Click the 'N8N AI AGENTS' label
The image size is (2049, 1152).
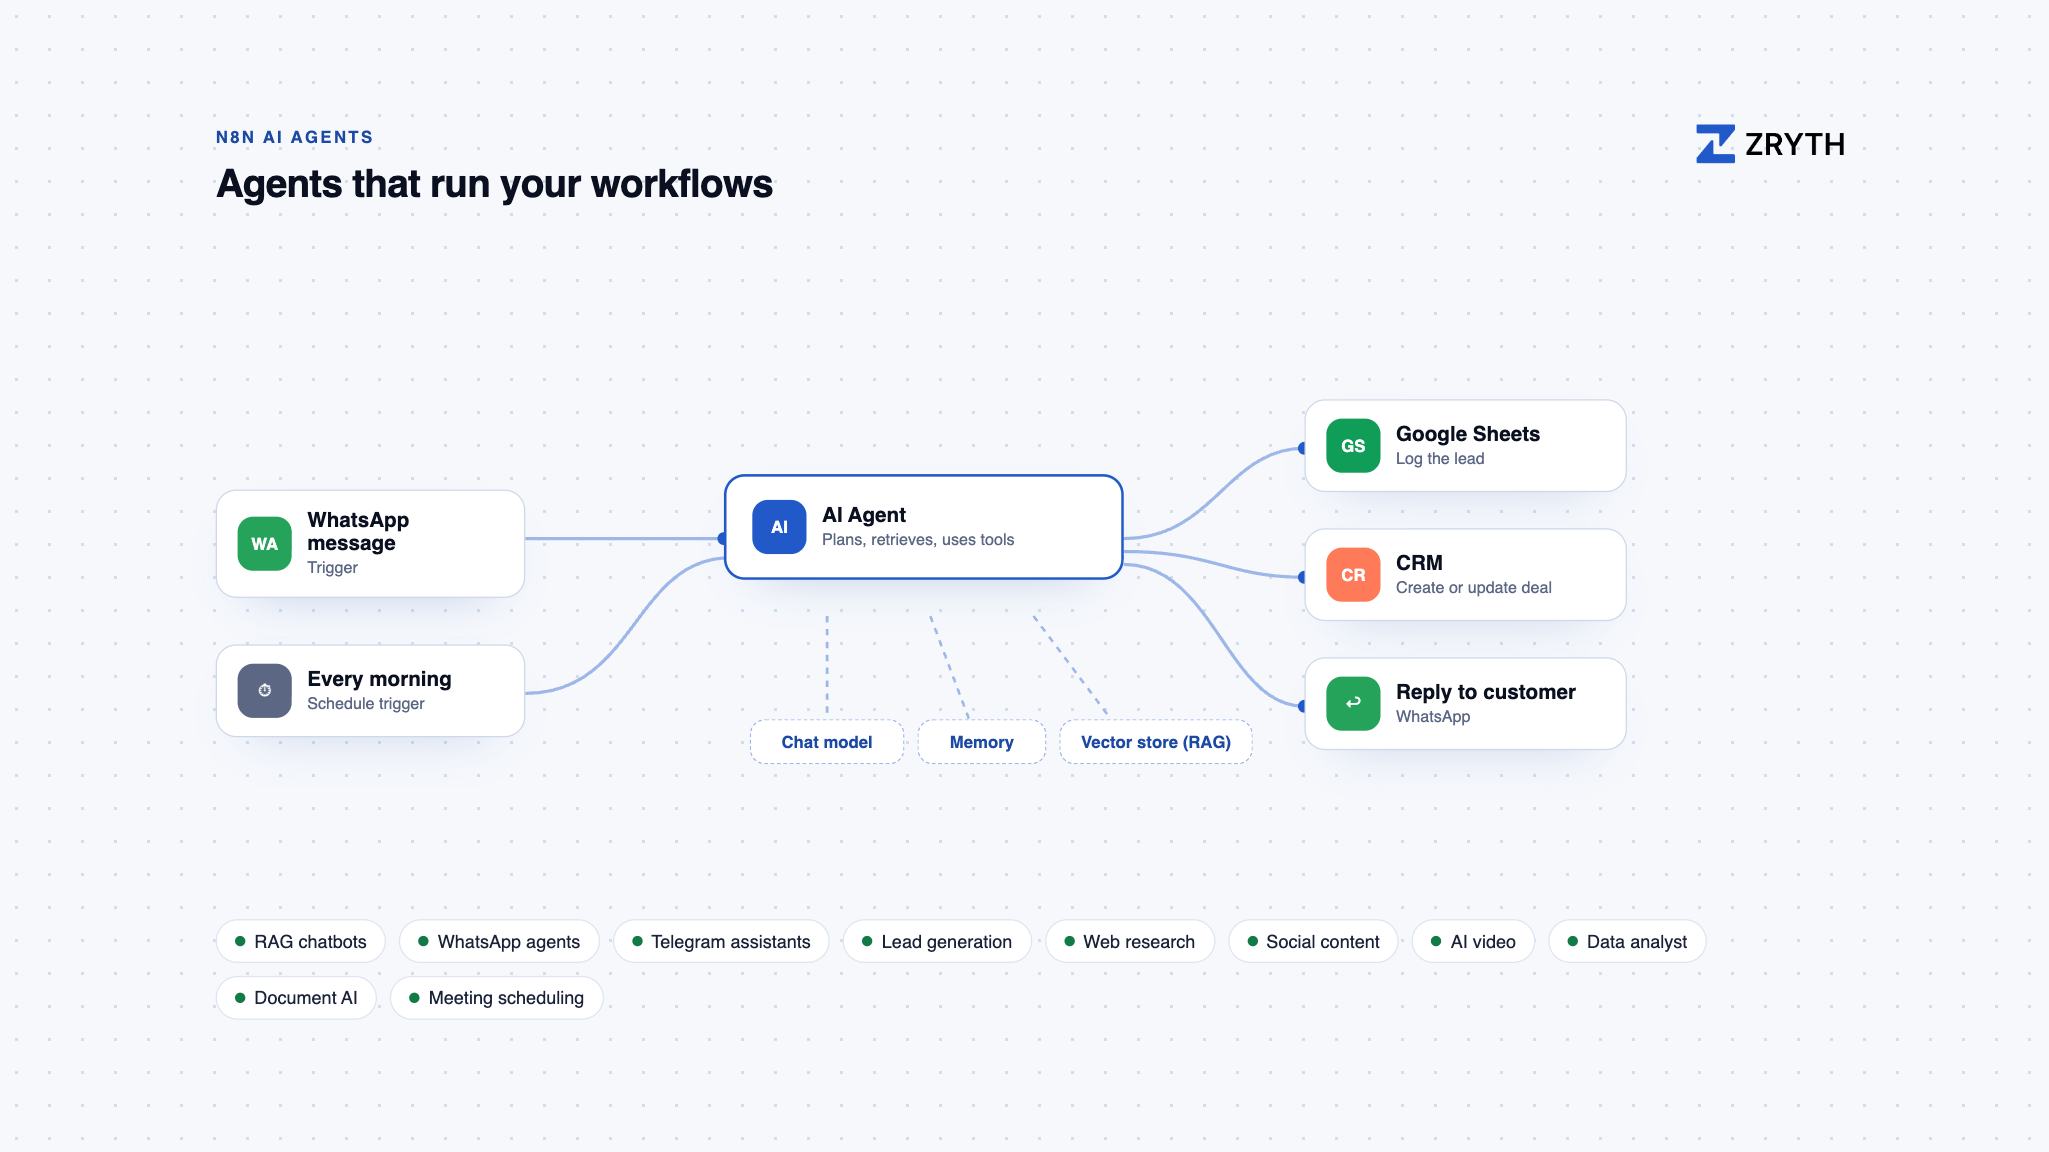pyautogui.click(x=295, y=137)
